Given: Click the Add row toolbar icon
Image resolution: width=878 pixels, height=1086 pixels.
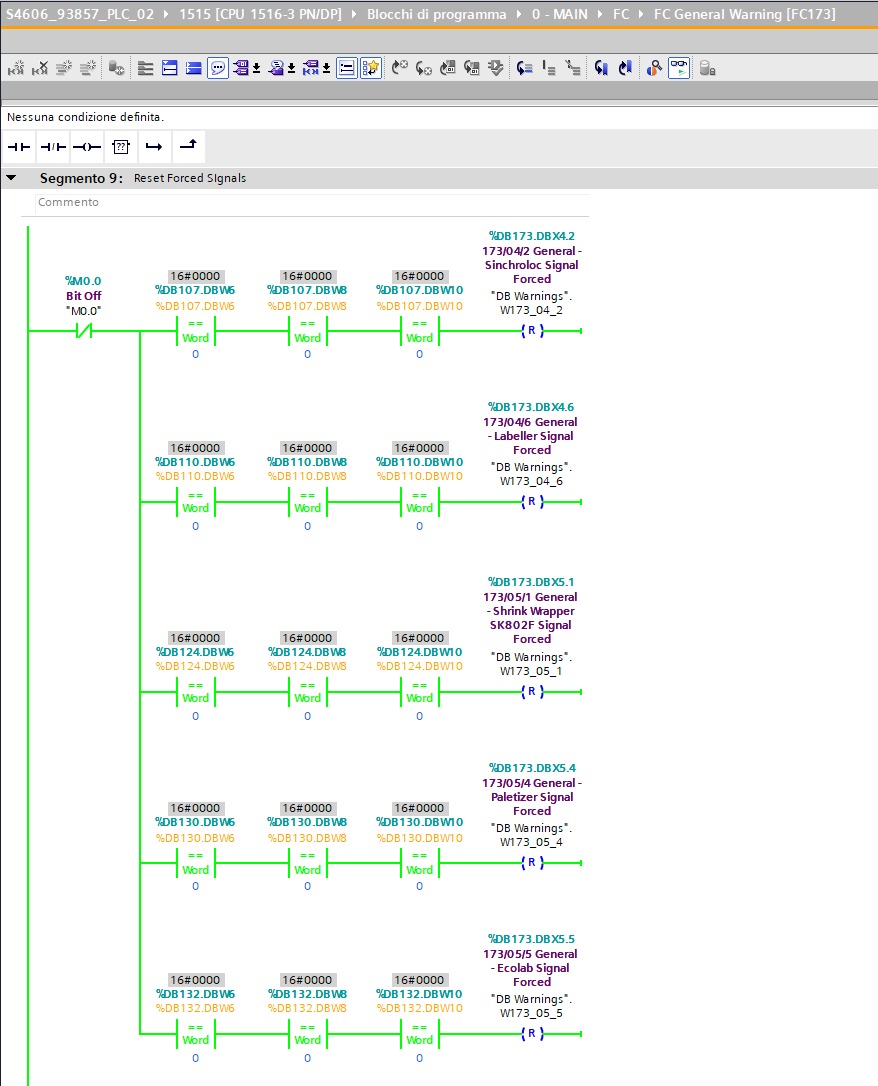Looking at the screenshot, I should (87, 68).
